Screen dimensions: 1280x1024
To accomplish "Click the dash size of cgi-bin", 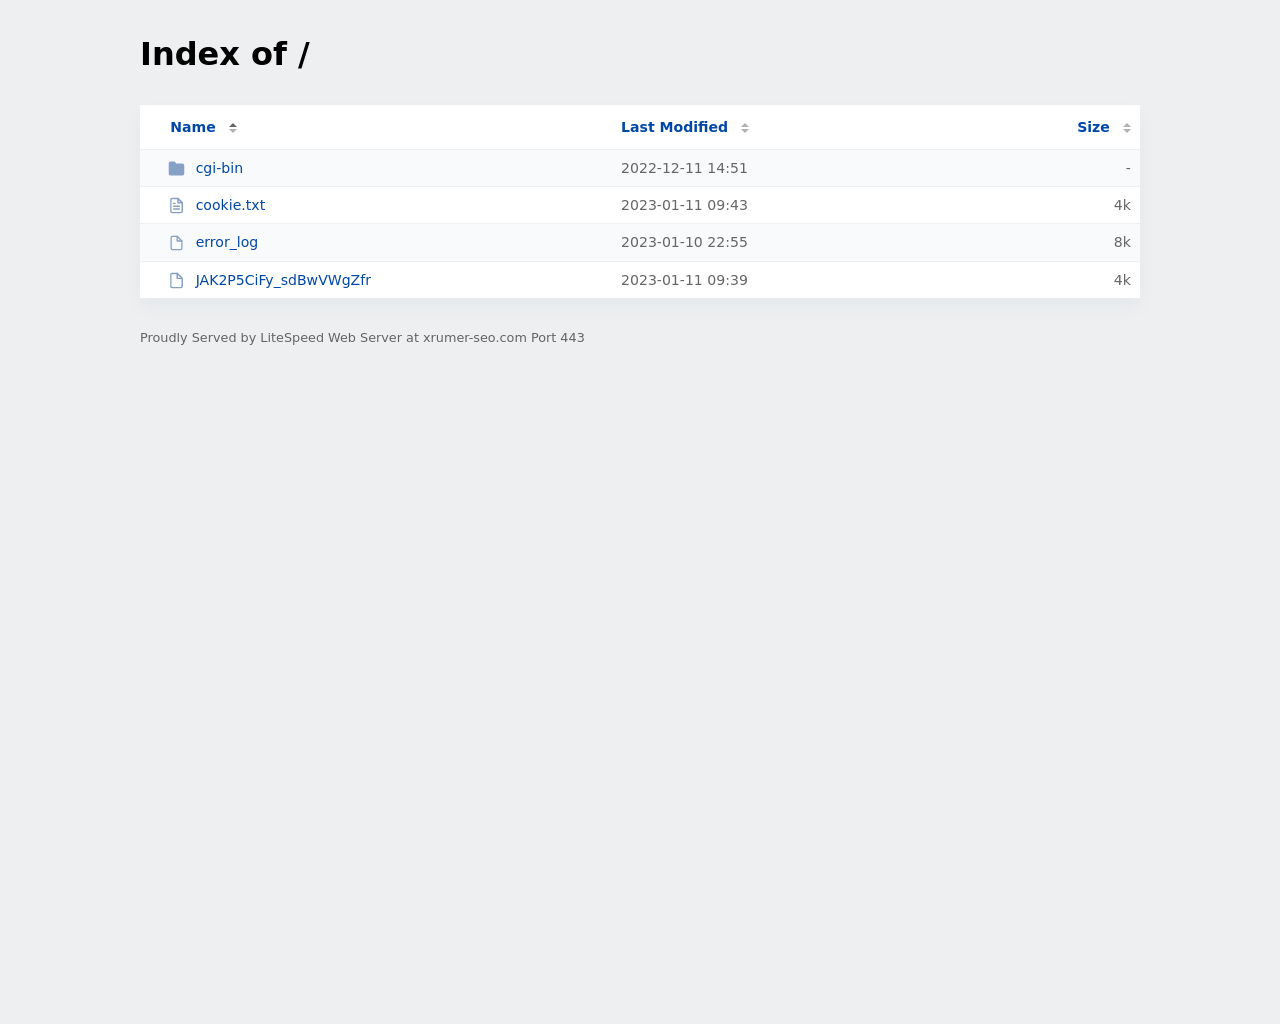I will pyautogui.click(x=1128, y=168).
